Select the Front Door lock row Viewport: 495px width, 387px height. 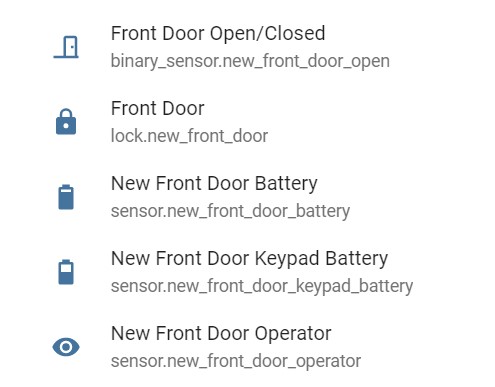247,122
